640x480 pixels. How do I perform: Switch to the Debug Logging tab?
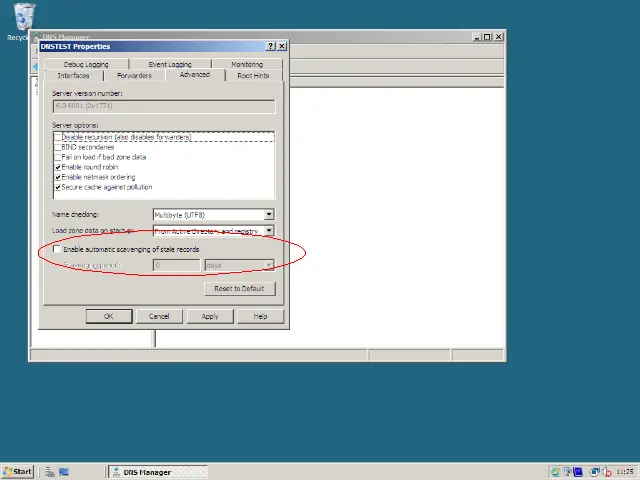click(86, 64)
